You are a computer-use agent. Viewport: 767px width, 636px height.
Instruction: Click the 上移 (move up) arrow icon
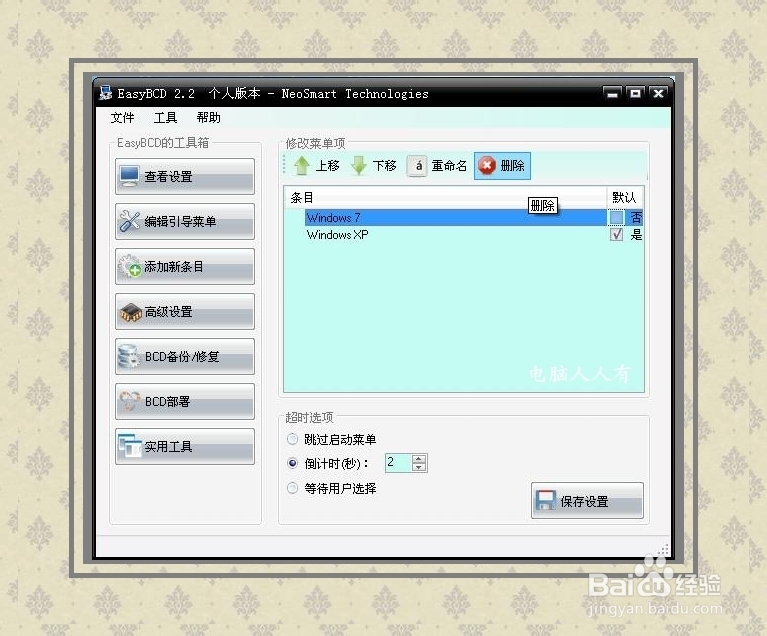pos(302,165)
